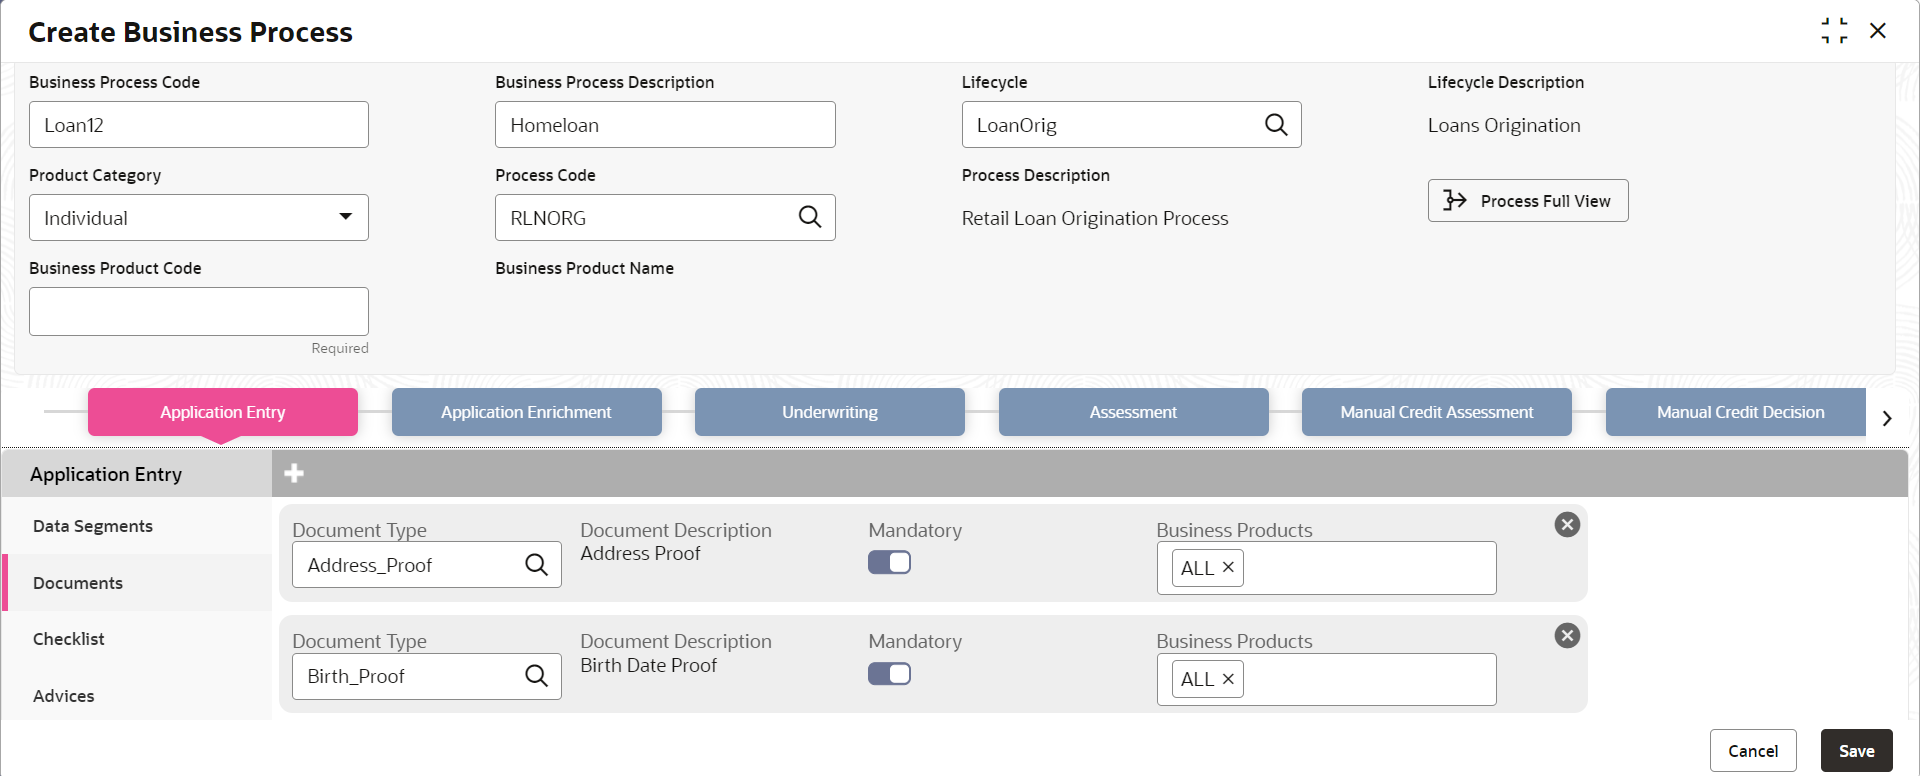
Task: Add a new document row with plus icon
Action: (294, 473)
